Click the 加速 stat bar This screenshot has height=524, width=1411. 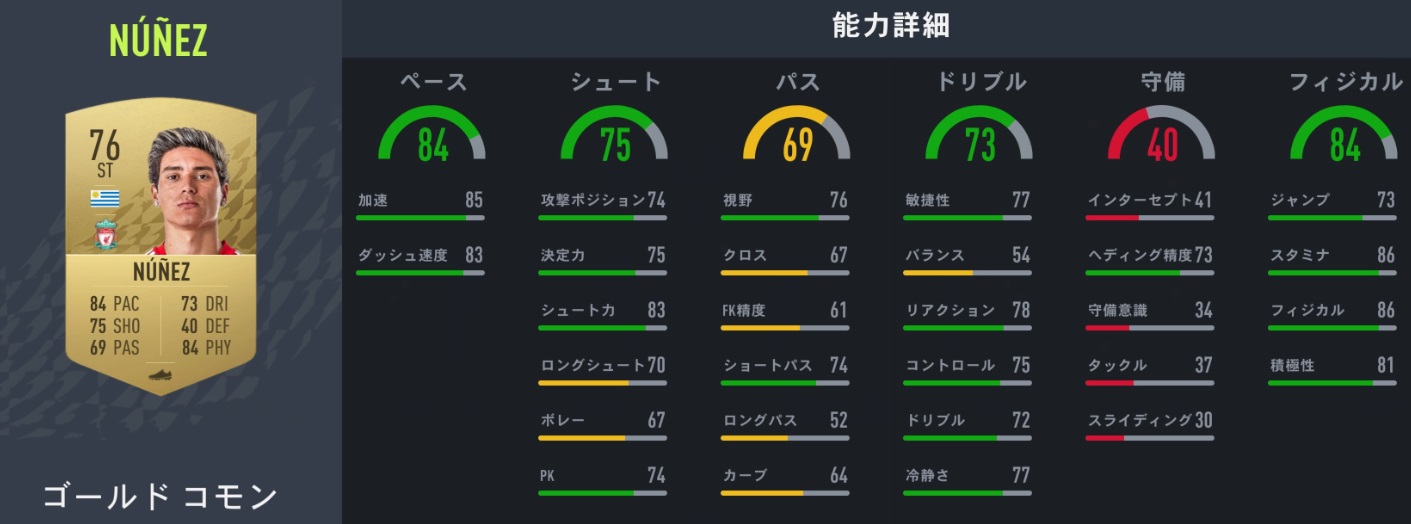[420, 217]
